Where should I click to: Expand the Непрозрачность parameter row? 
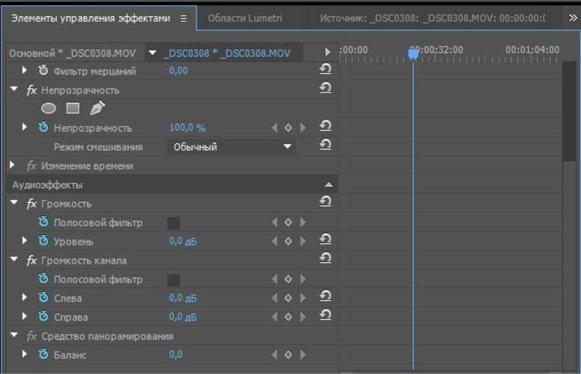[x=24, y=127]
